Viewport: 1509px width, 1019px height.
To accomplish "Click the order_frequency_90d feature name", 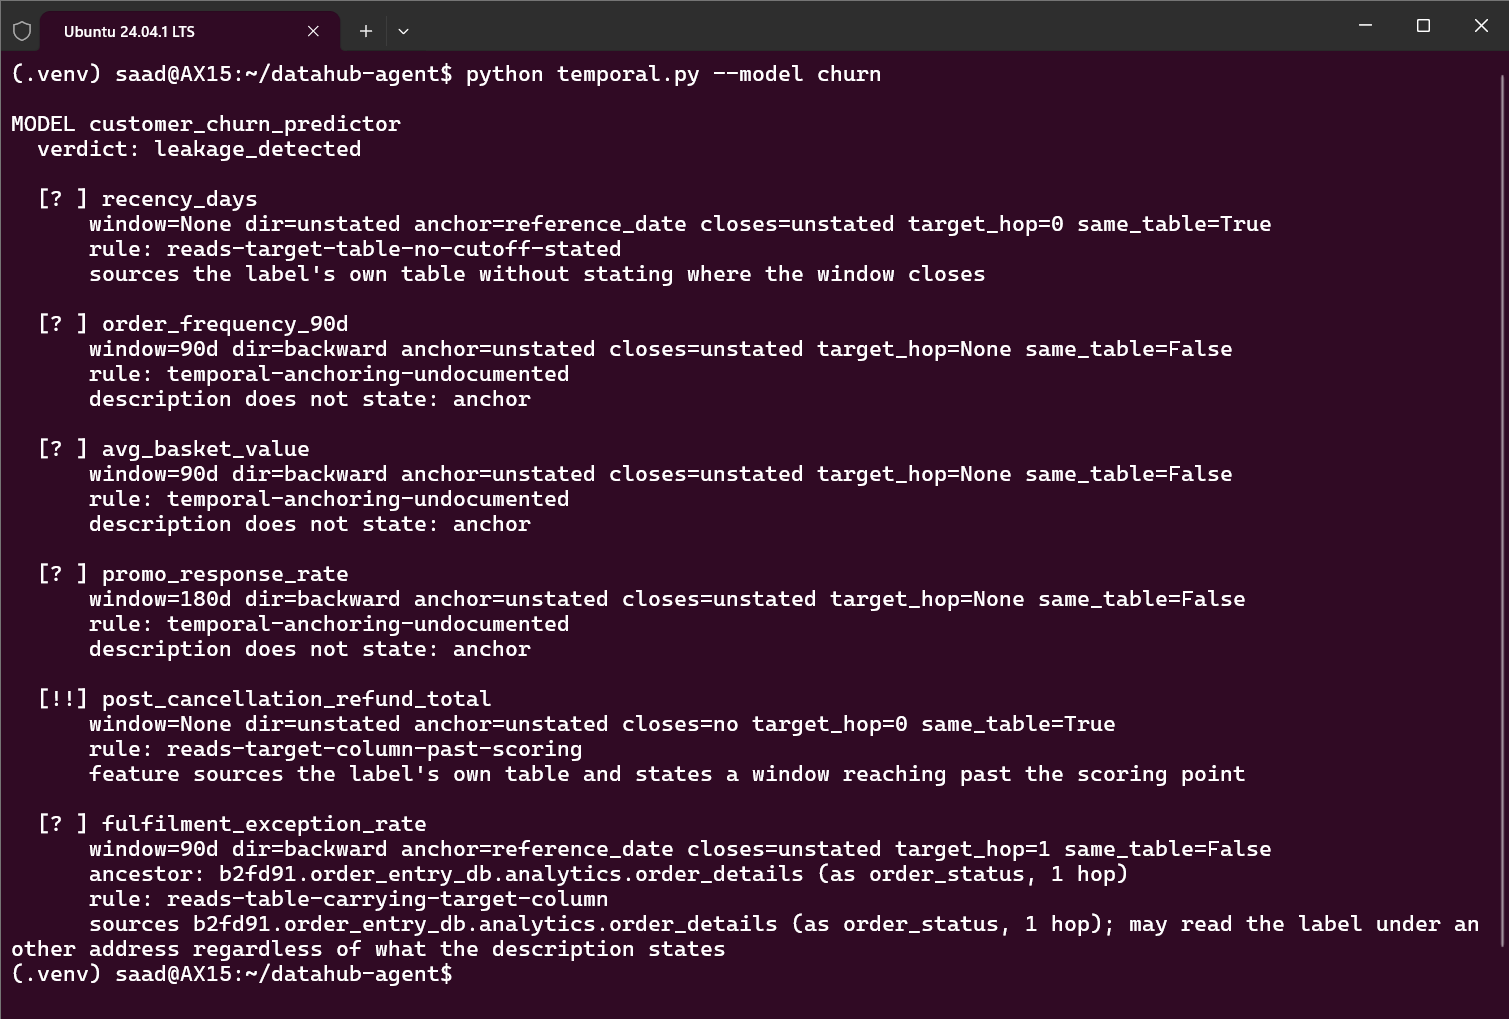I will point(225,324).
